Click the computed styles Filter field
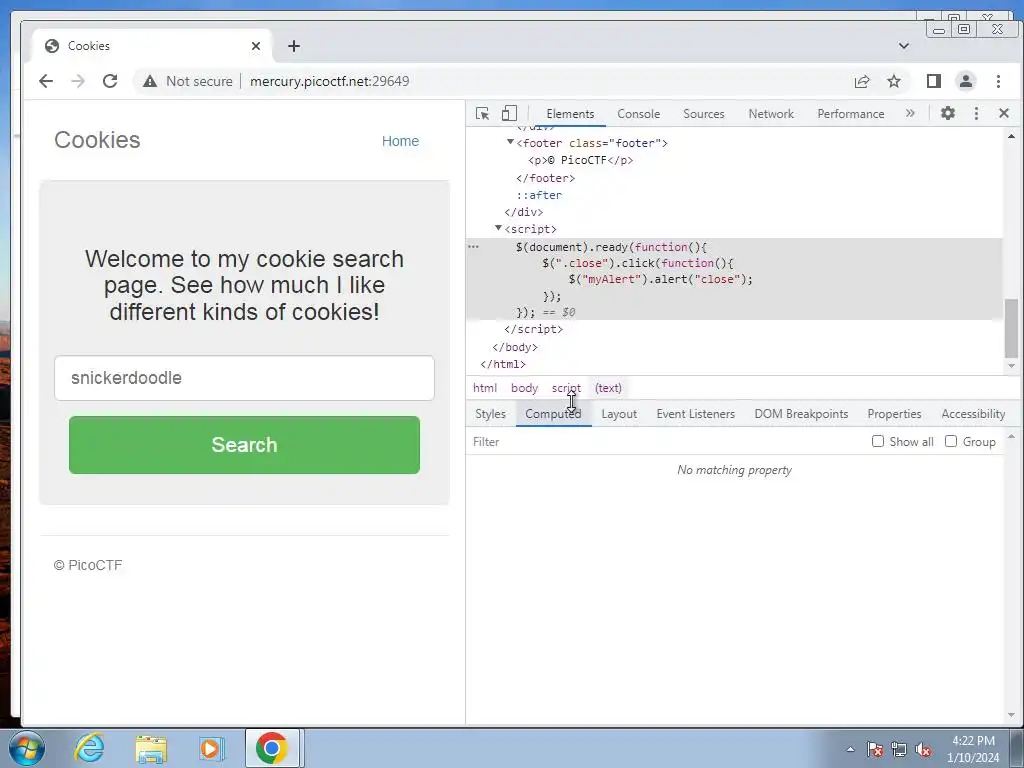 coord(666,442)
